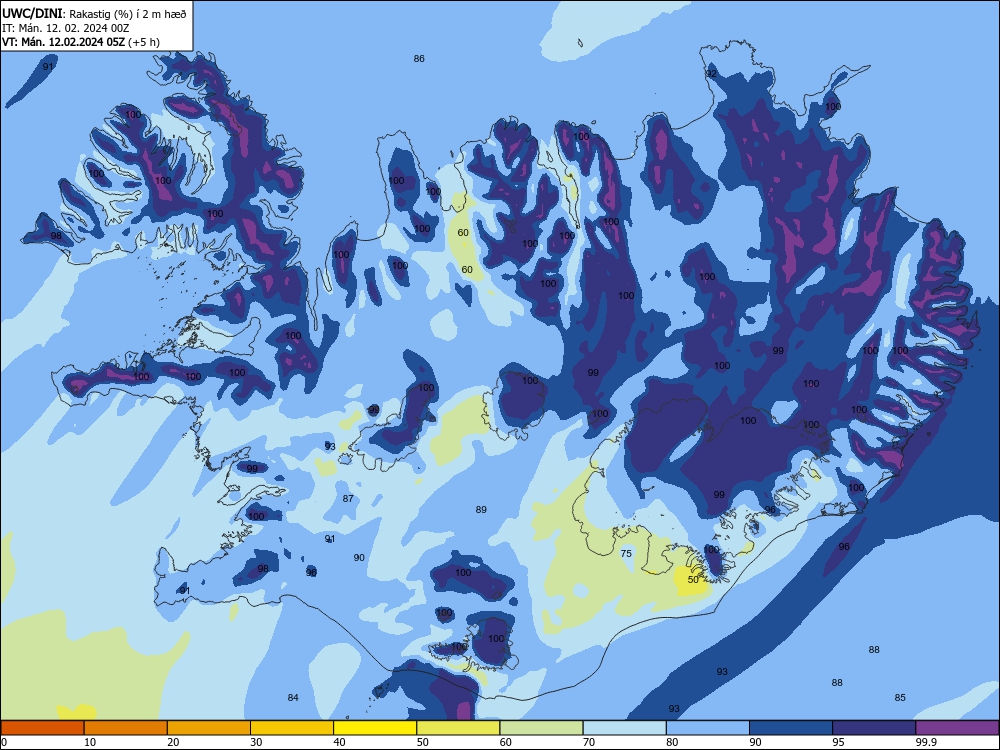Click the '95' legend tick label
This screenshot has height=750, width=1000.
click(839, 742)
